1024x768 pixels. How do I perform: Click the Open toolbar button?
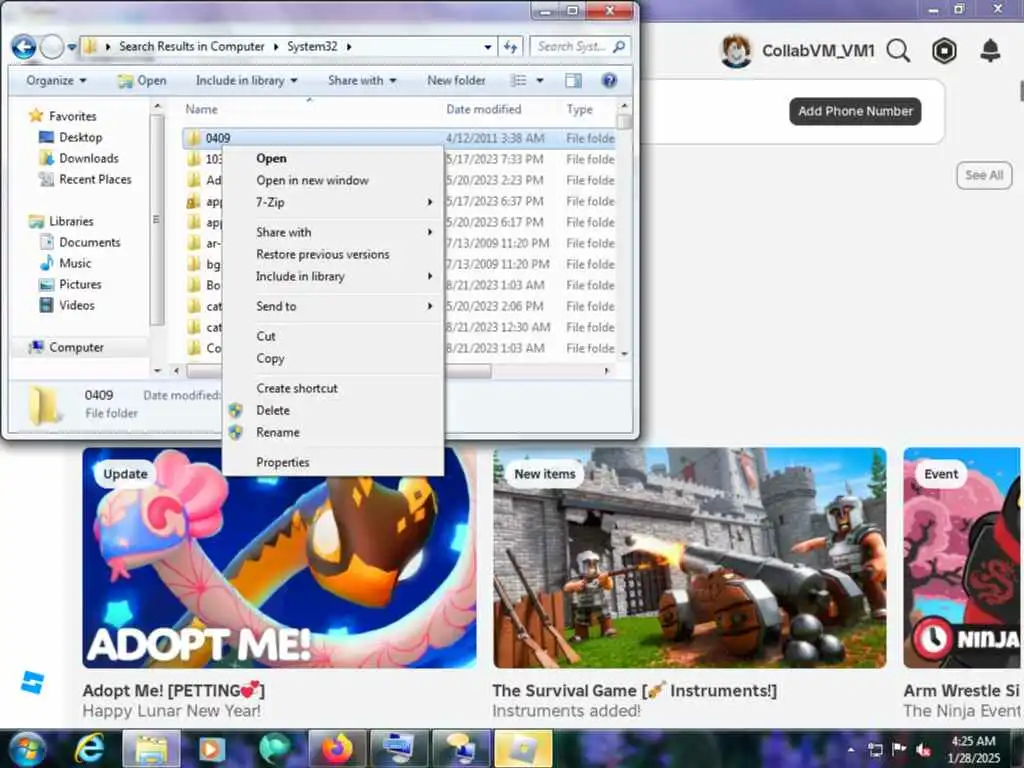pyautogui.click(x=142, y=80)
